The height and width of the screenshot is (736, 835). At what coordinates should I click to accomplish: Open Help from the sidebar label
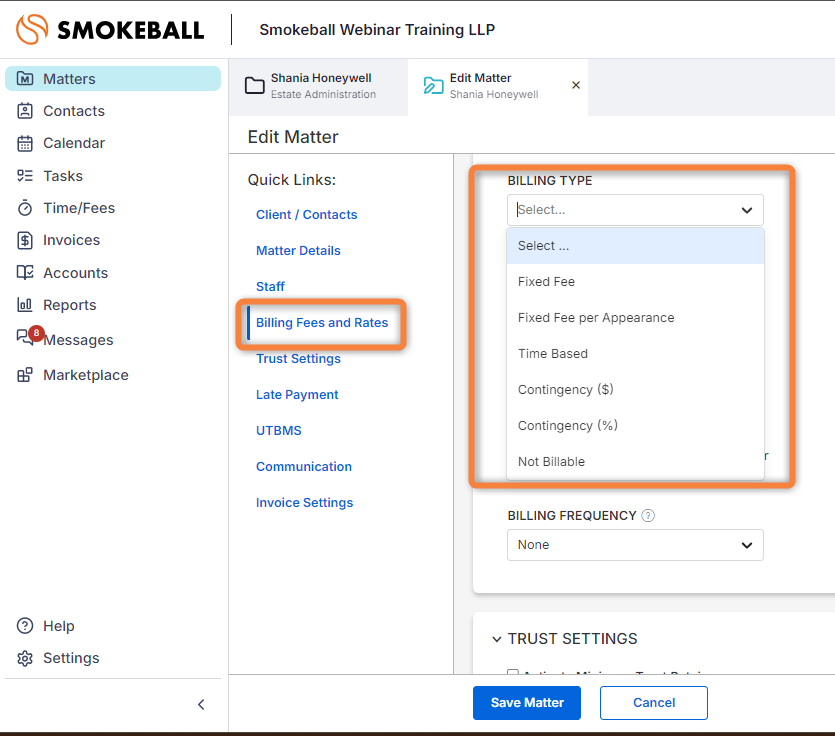coord(59,626)
